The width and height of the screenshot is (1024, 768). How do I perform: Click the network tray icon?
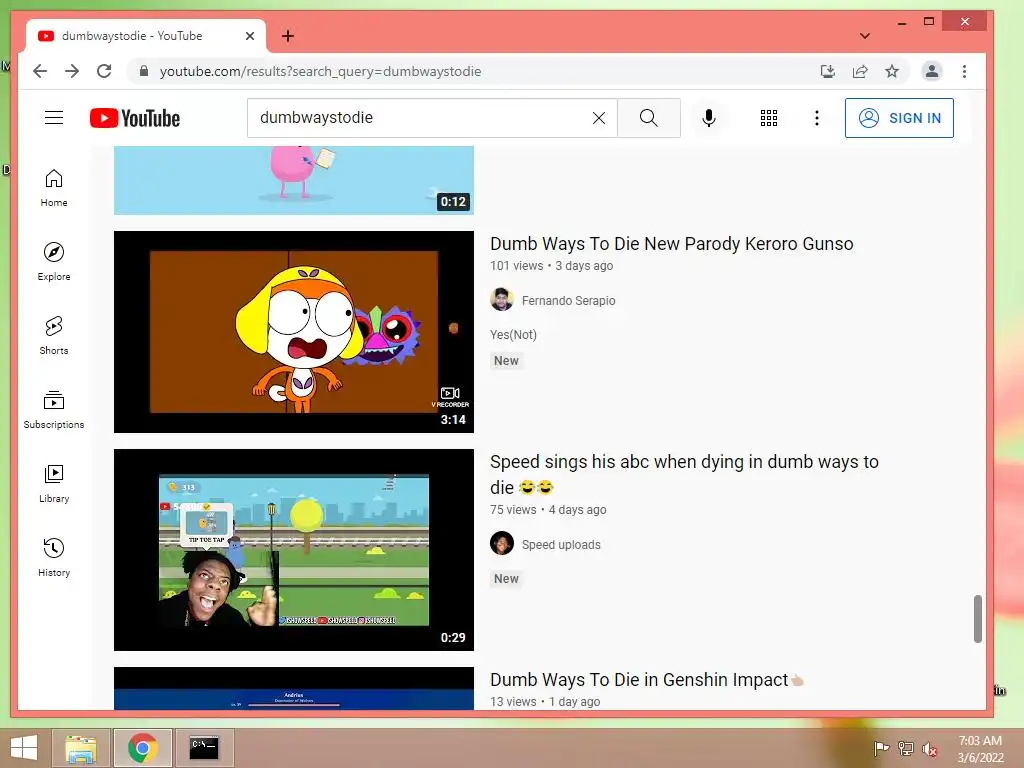point(905,748)
